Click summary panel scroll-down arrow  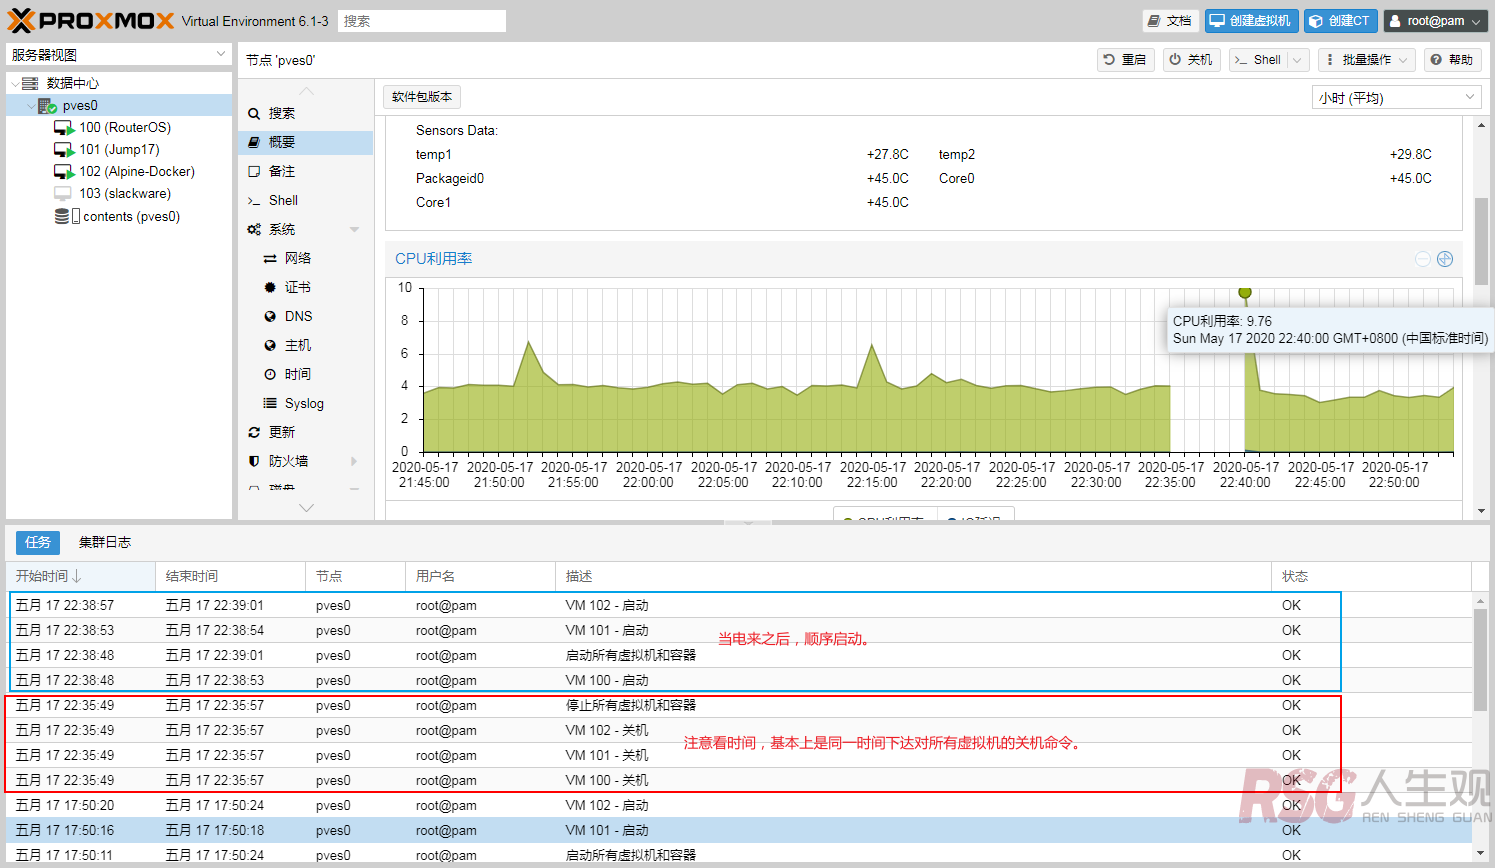(x=1481, y=511)
